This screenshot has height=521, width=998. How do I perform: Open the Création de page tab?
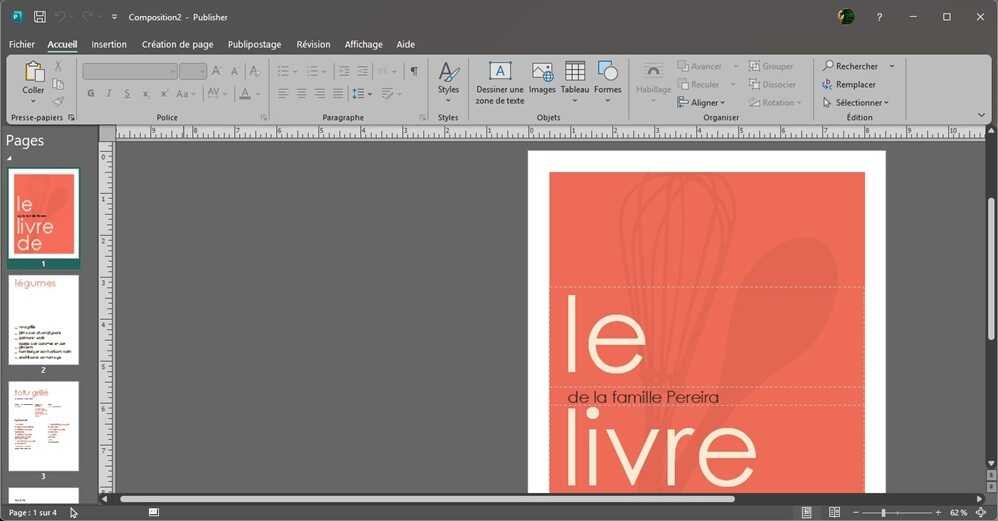[177, 44]
